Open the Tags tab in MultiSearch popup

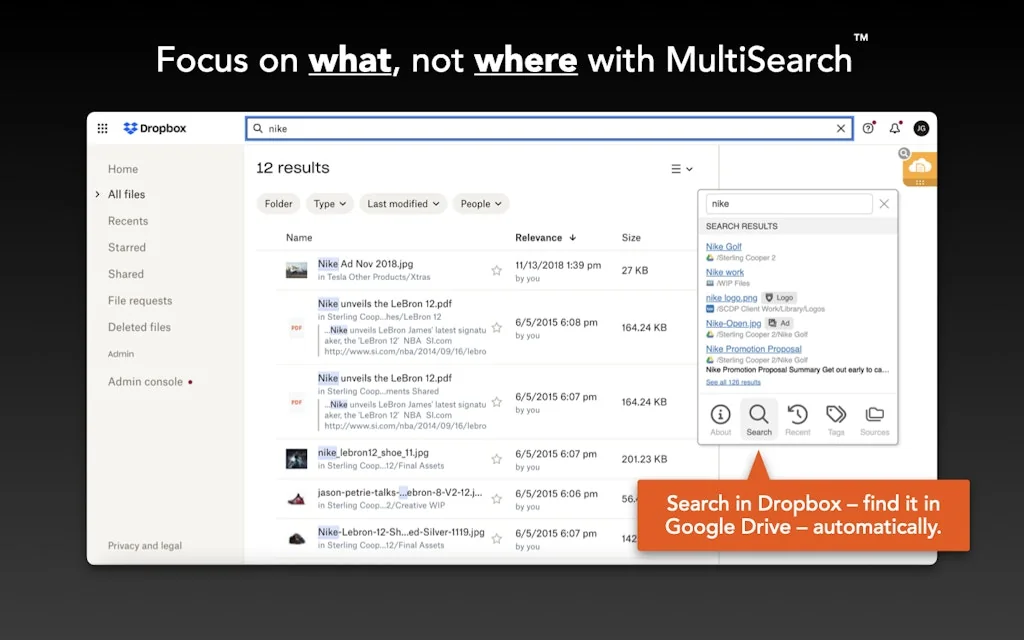836,420
